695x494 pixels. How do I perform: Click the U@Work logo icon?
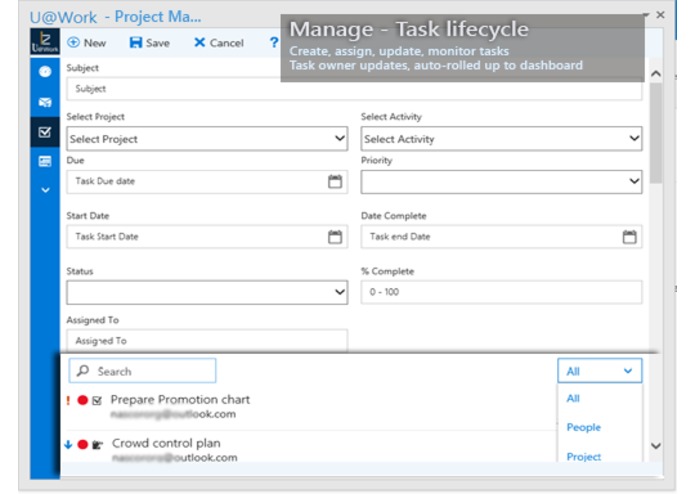tap(45, 42)
